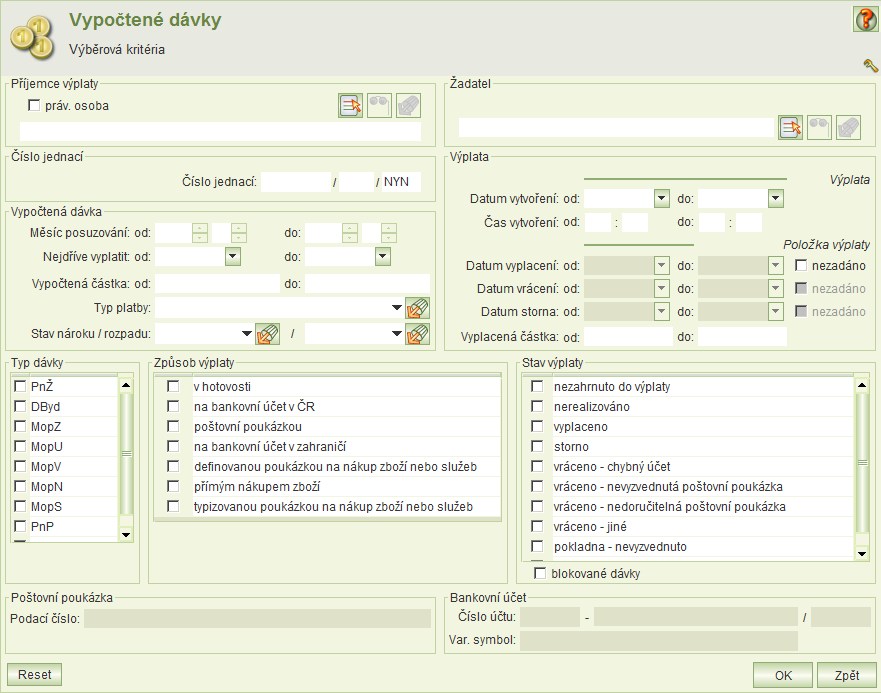Check the práv. osoba checkbox
The width and height of the screenshot is (881, 693).
point(34,105)
